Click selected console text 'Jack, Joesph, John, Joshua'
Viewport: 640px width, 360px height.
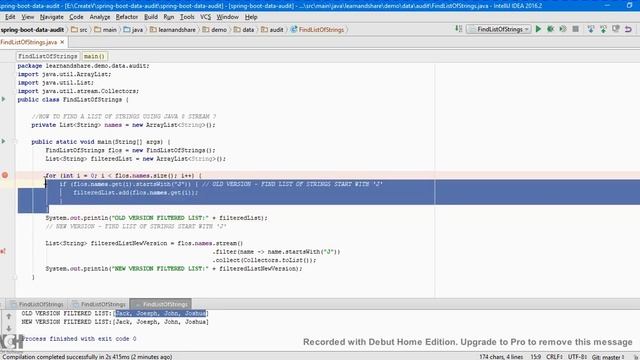(x=160, y=313)
